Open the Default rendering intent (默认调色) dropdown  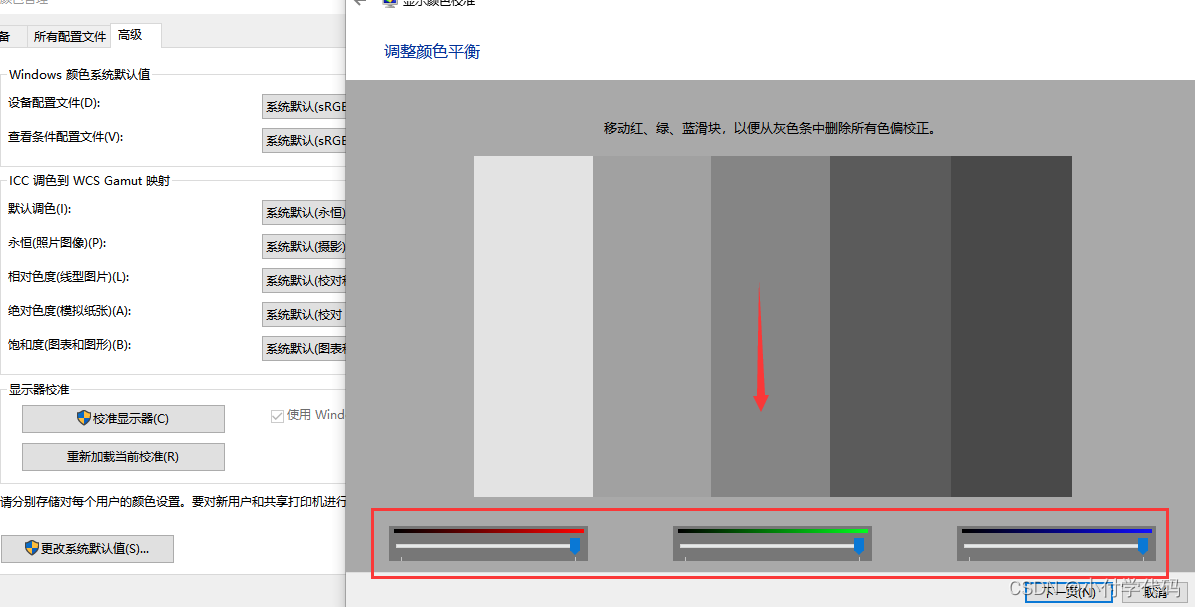pos(304,213)
